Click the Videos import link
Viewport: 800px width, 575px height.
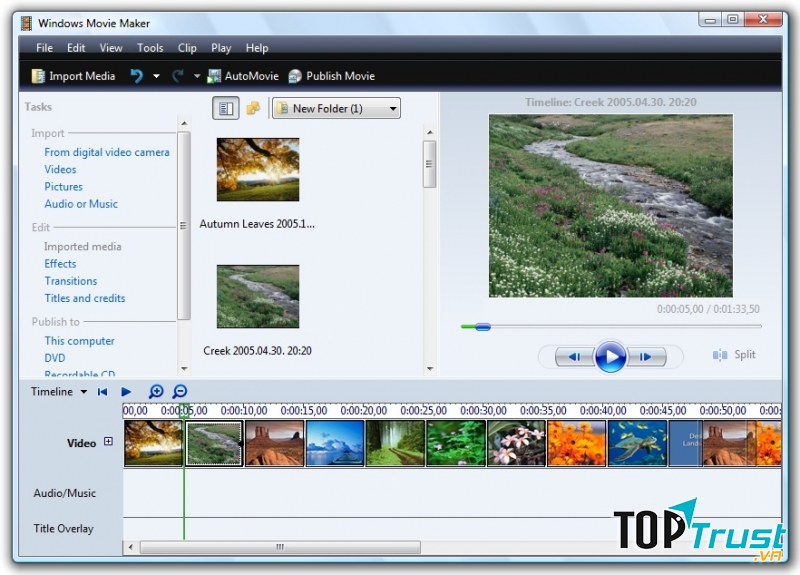[x=60, y=169]
